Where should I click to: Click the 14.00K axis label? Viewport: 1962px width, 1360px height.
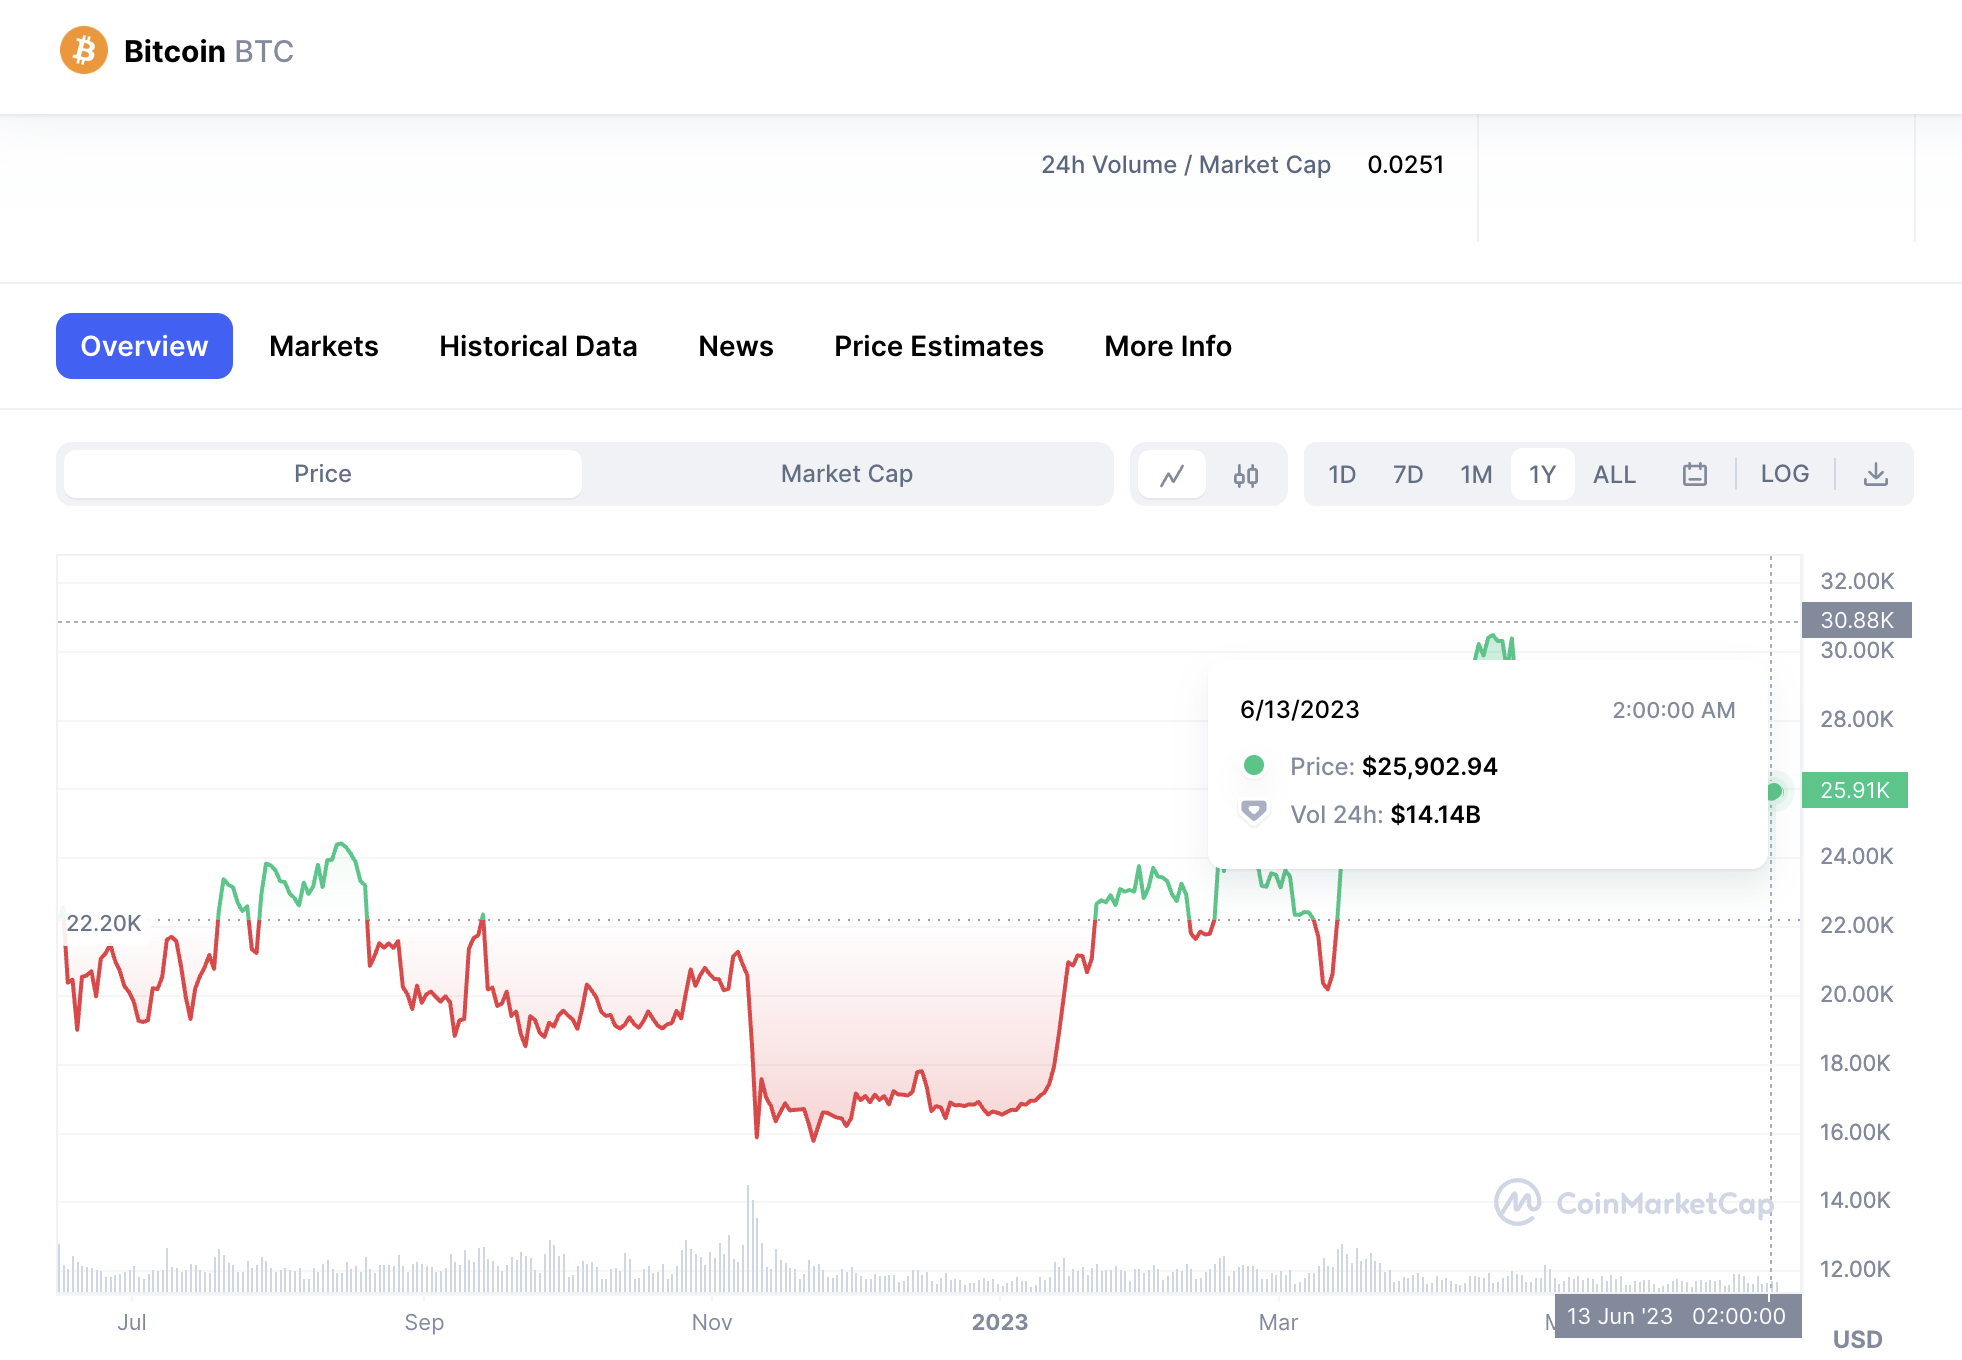[x=1855, y=1200]
